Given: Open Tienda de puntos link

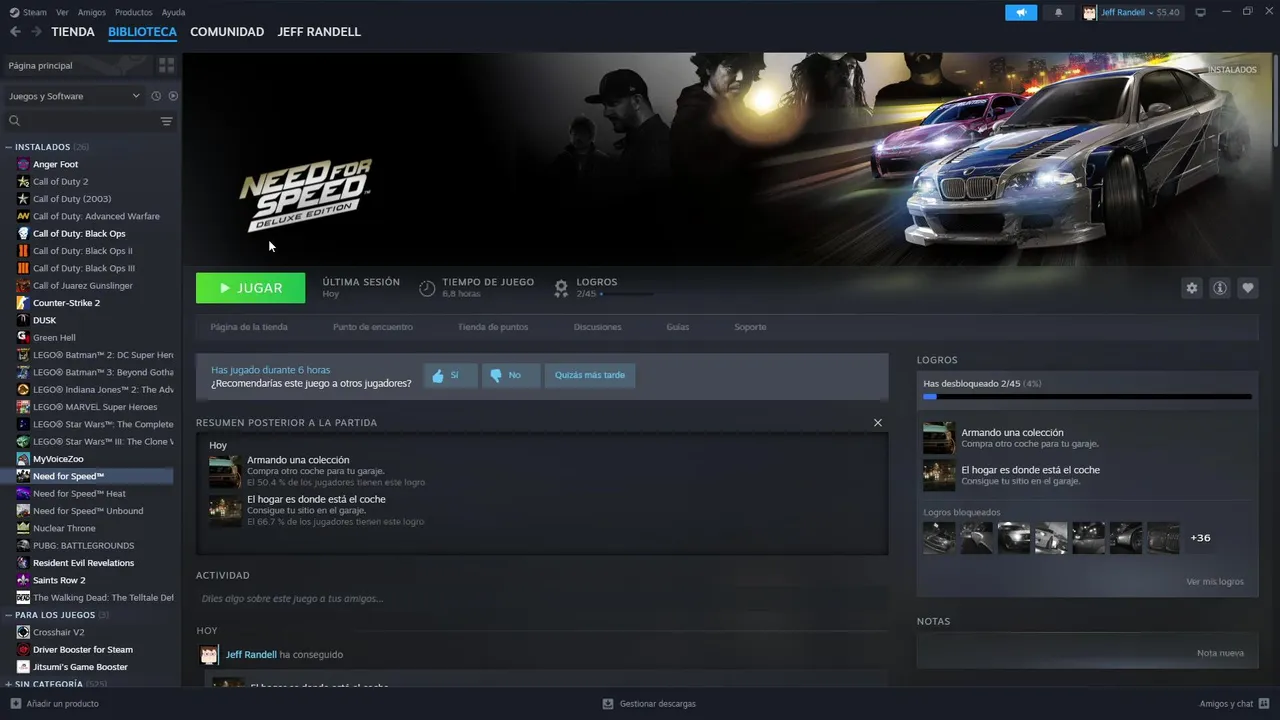Looking at the screenshot, I should [493, 327].
